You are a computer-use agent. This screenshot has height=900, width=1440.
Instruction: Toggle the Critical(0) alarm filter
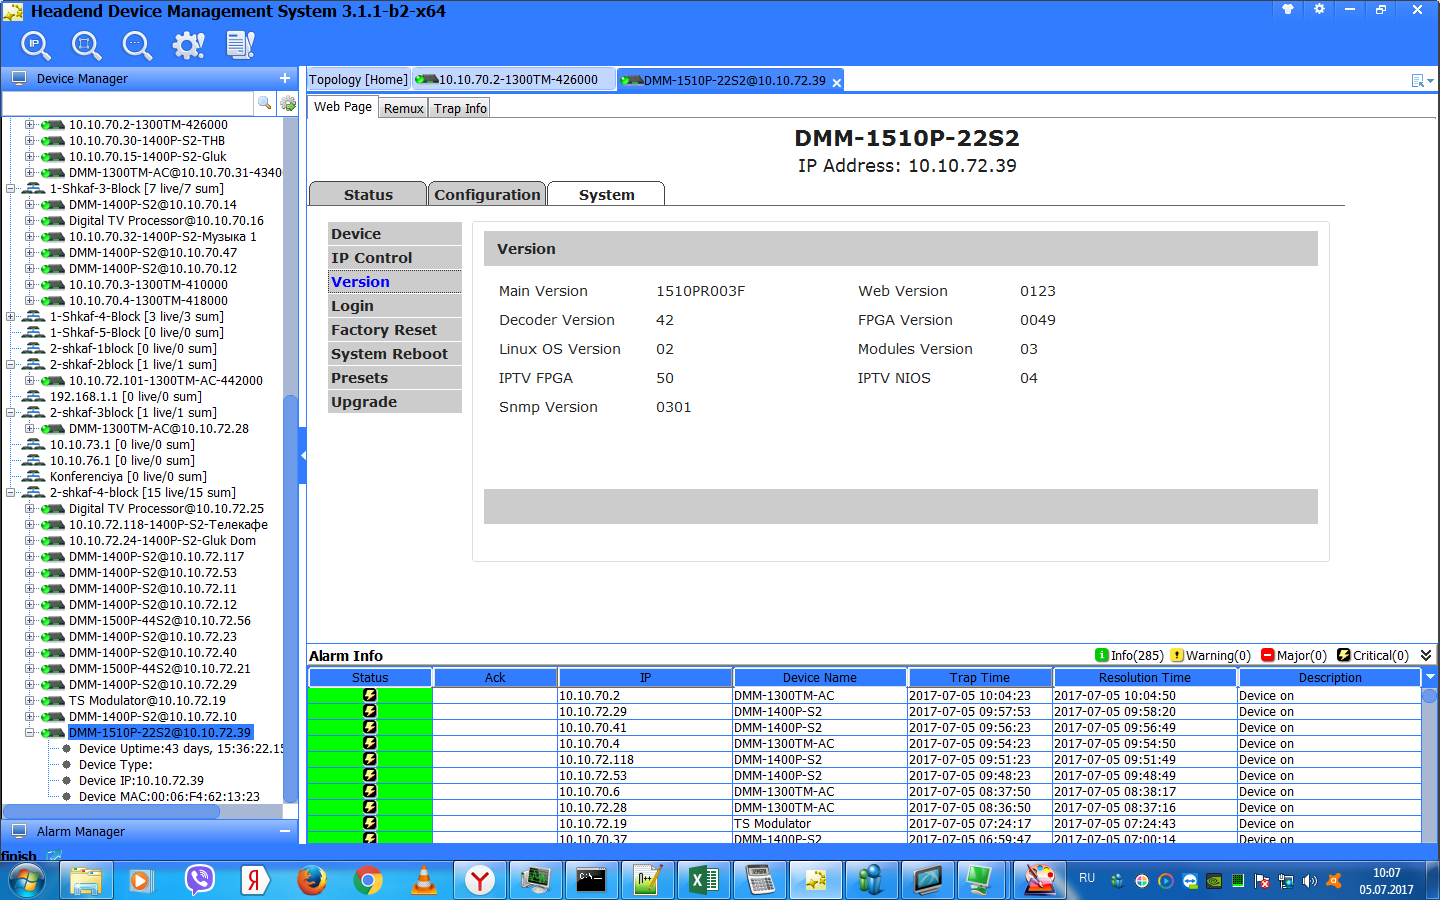[x=1373, y=656]
